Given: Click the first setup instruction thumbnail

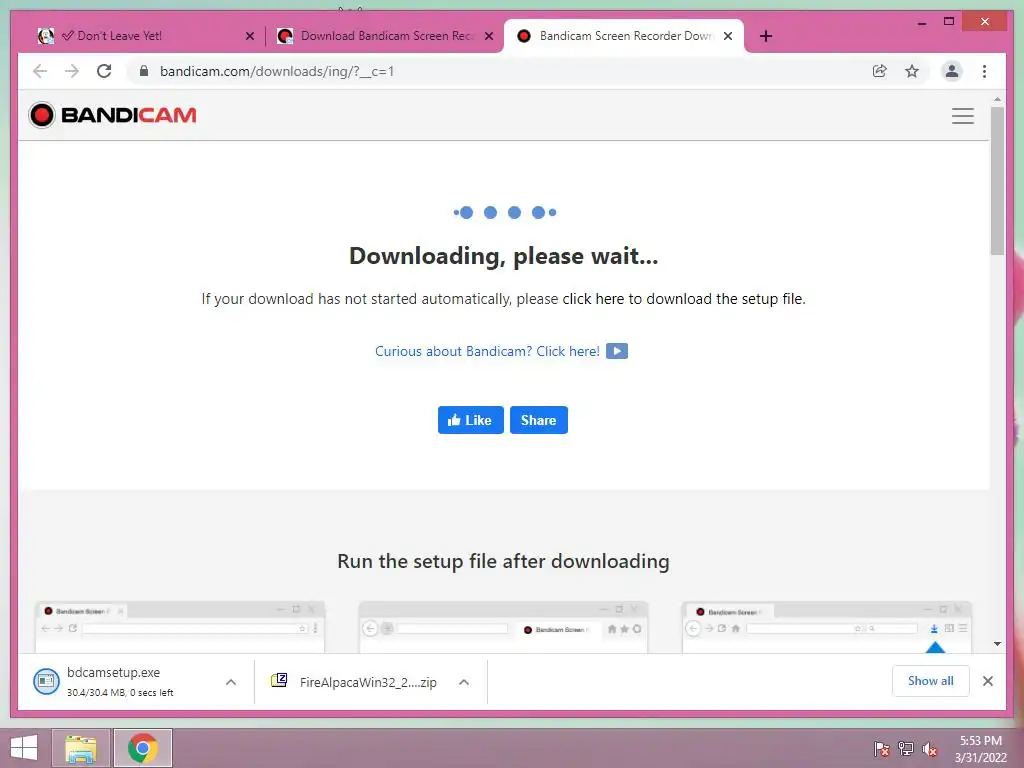Looking at the screenshot, I should point(180,627).
